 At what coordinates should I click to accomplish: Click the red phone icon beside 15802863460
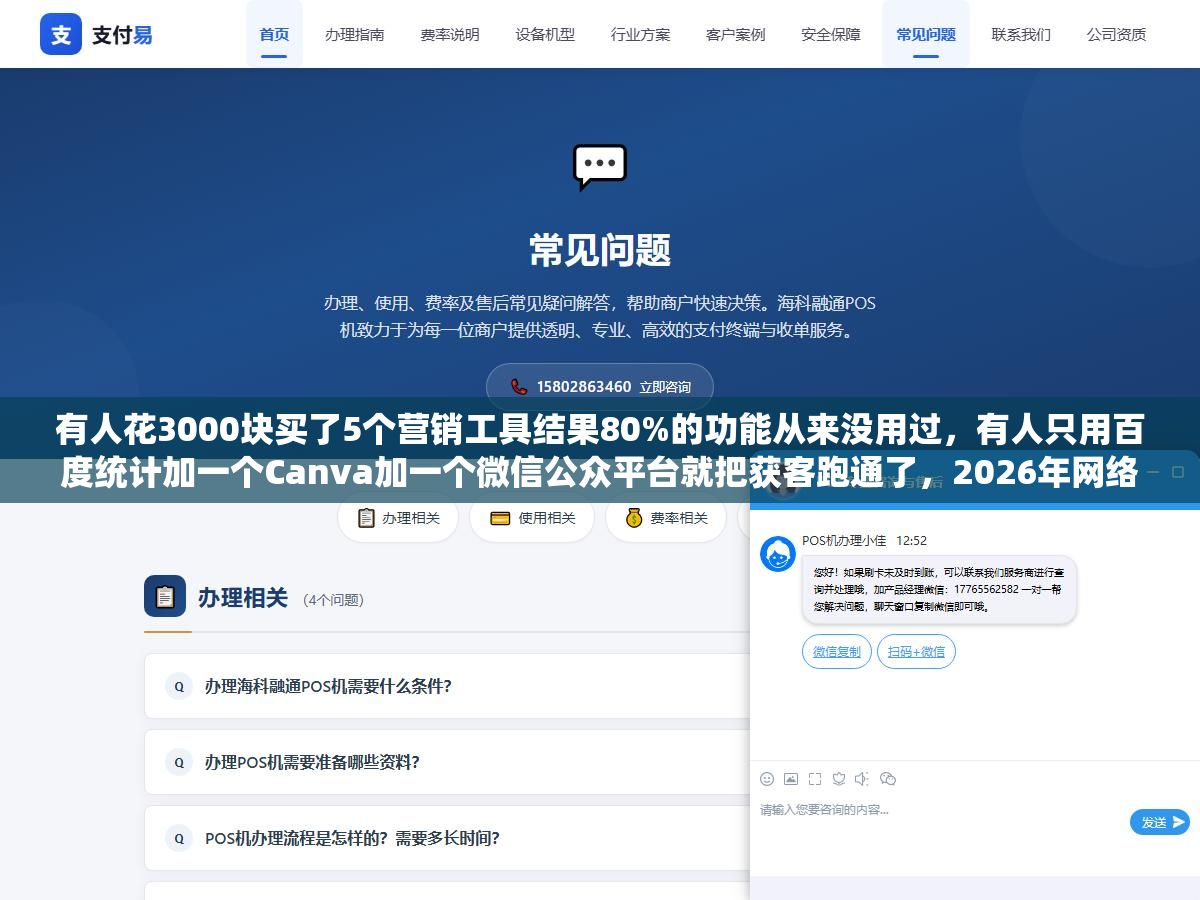point(518,387)
